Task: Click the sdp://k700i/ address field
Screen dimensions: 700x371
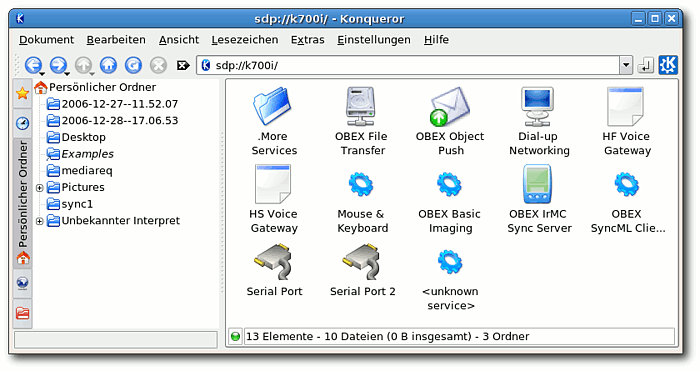Action: 408,66
